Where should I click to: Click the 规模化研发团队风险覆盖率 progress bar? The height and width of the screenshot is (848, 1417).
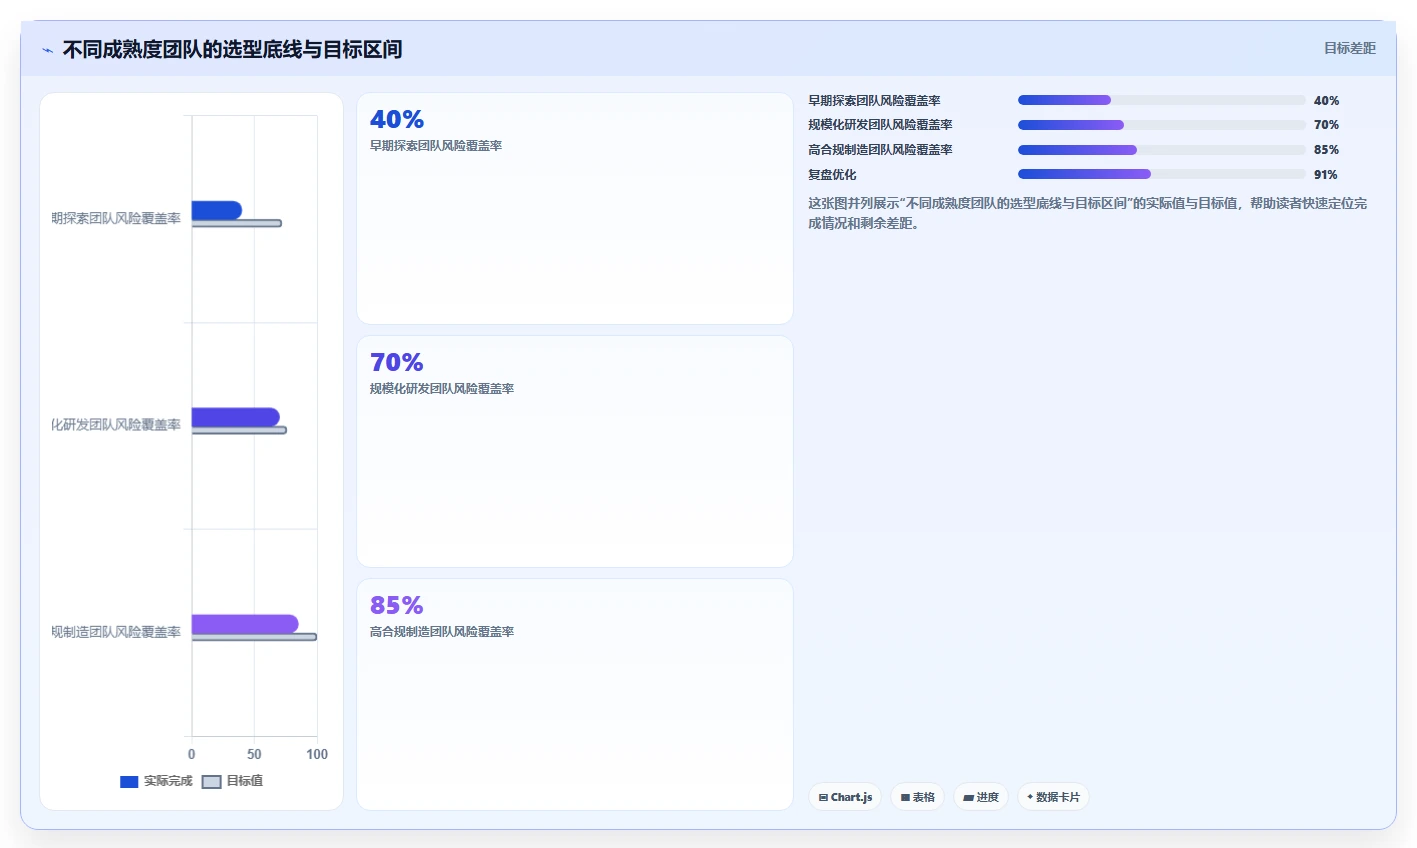[1162, 125]
